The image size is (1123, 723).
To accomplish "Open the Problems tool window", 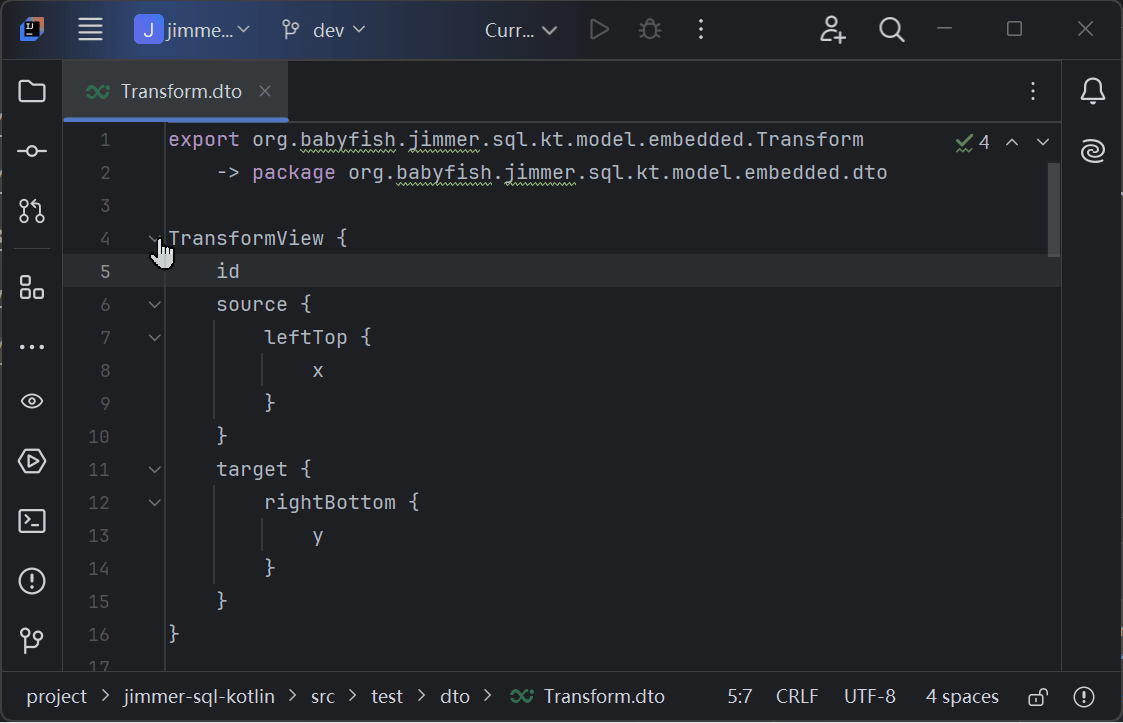I will point(32,580).
